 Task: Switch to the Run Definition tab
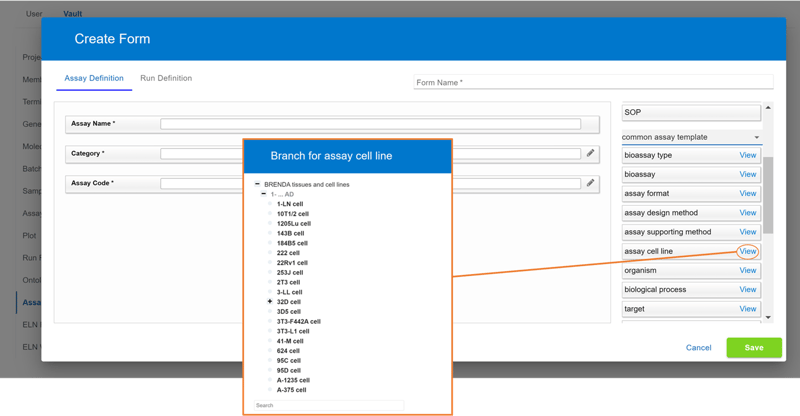[166, 78]
